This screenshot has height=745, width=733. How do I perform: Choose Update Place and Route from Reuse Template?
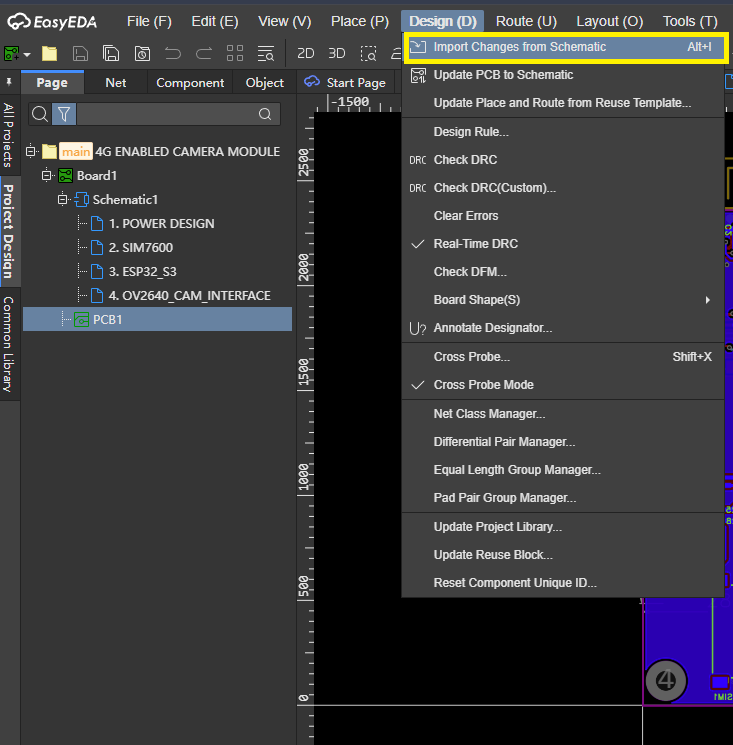pos(562,103)
